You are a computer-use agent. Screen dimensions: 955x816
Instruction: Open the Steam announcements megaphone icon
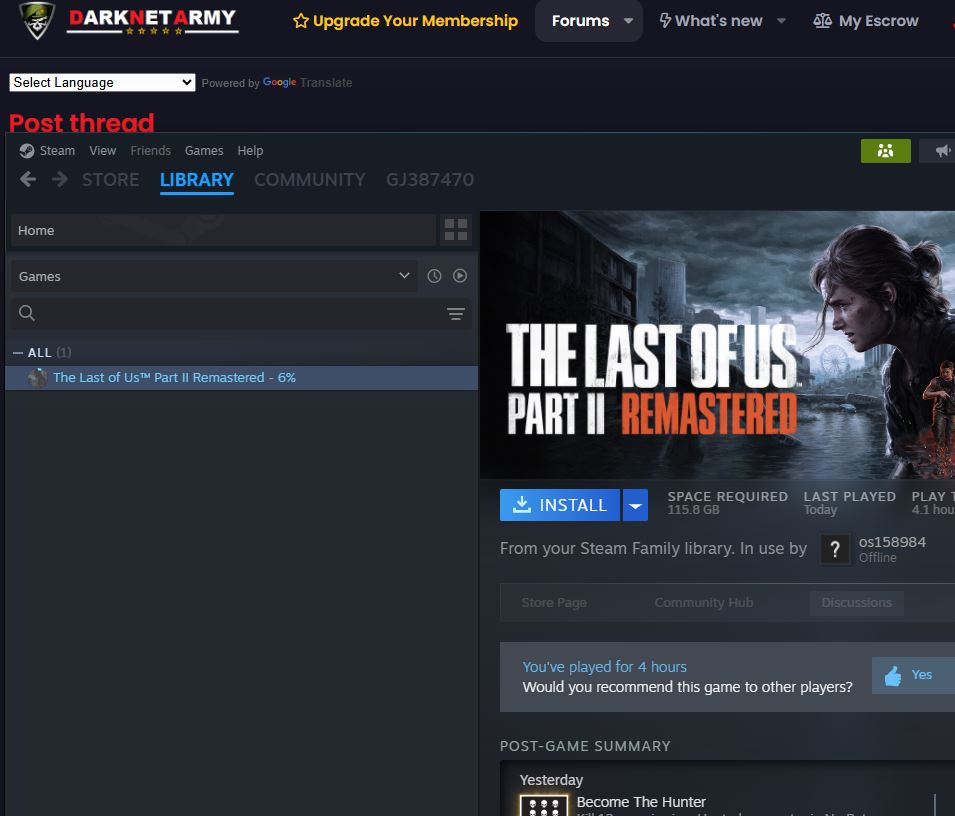(x=942, y=151)
